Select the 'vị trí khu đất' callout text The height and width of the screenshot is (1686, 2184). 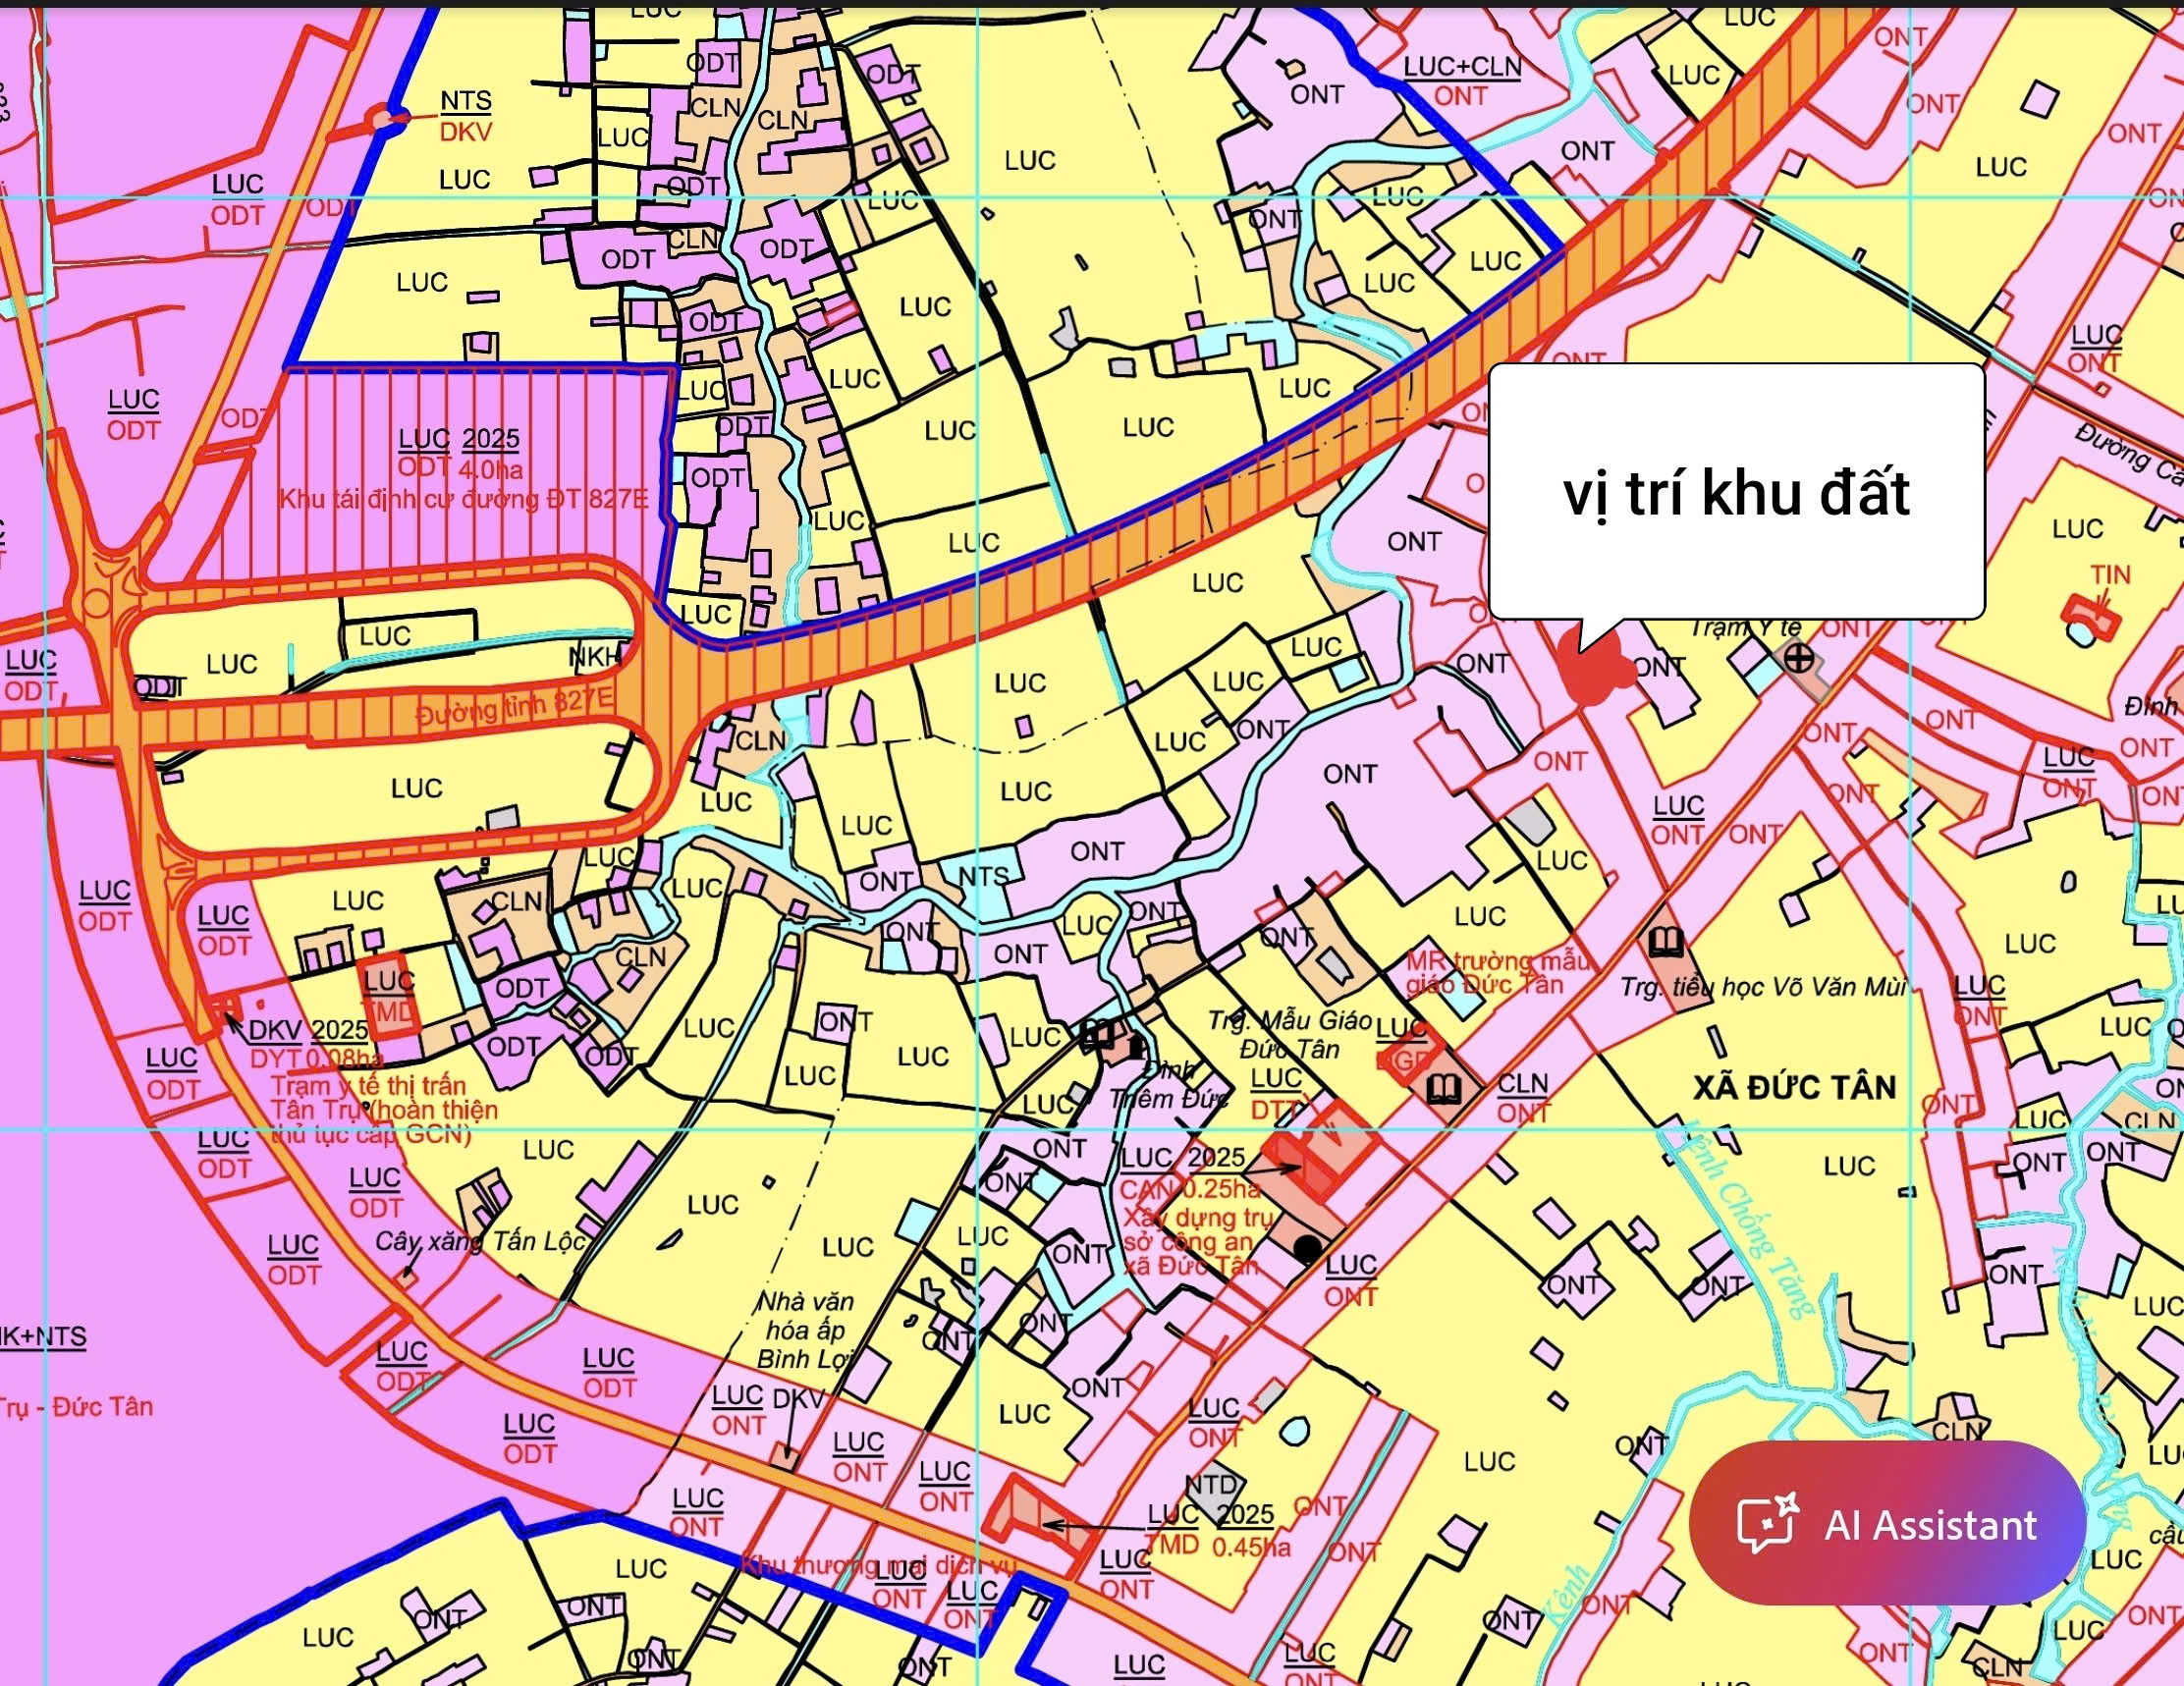pyautogui.click(x=1736, y=493)
